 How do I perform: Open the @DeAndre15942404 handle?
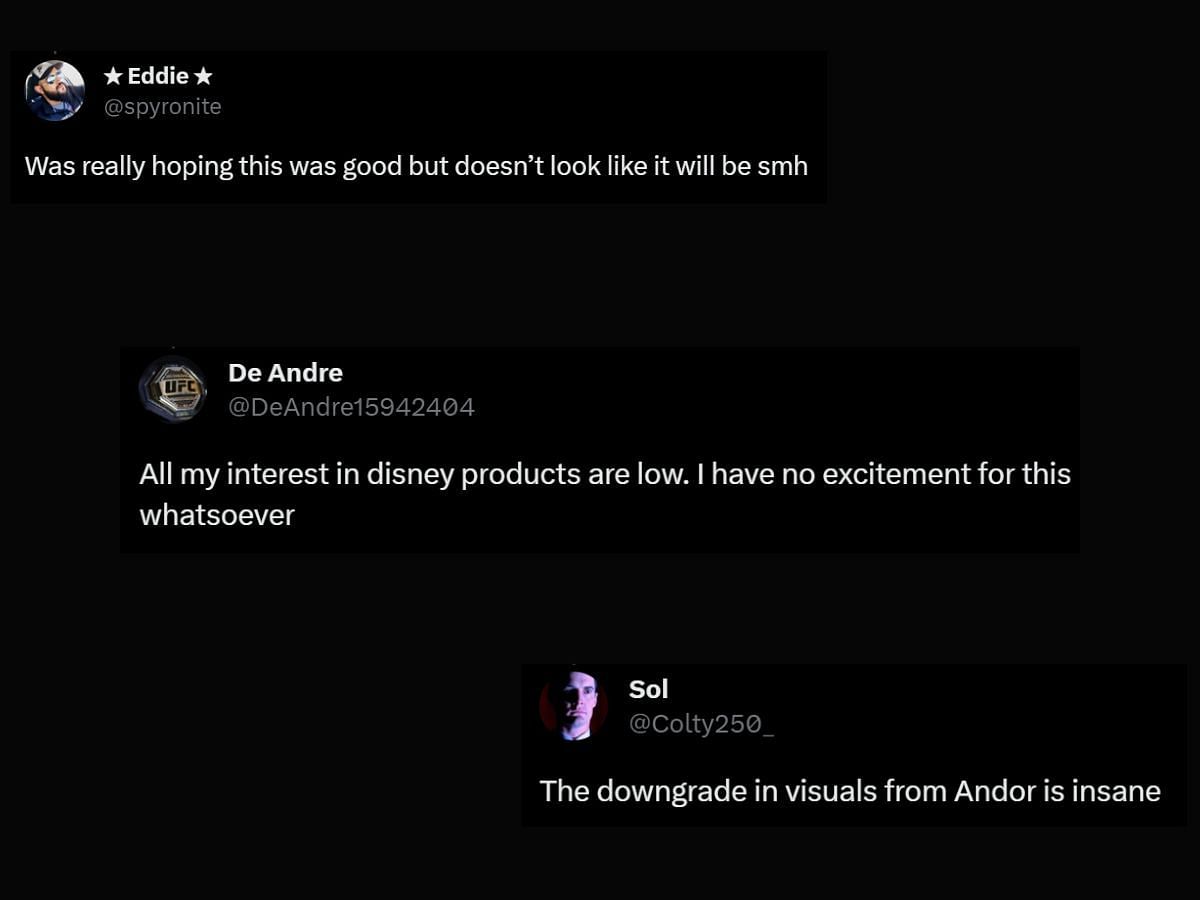point(351,407)
